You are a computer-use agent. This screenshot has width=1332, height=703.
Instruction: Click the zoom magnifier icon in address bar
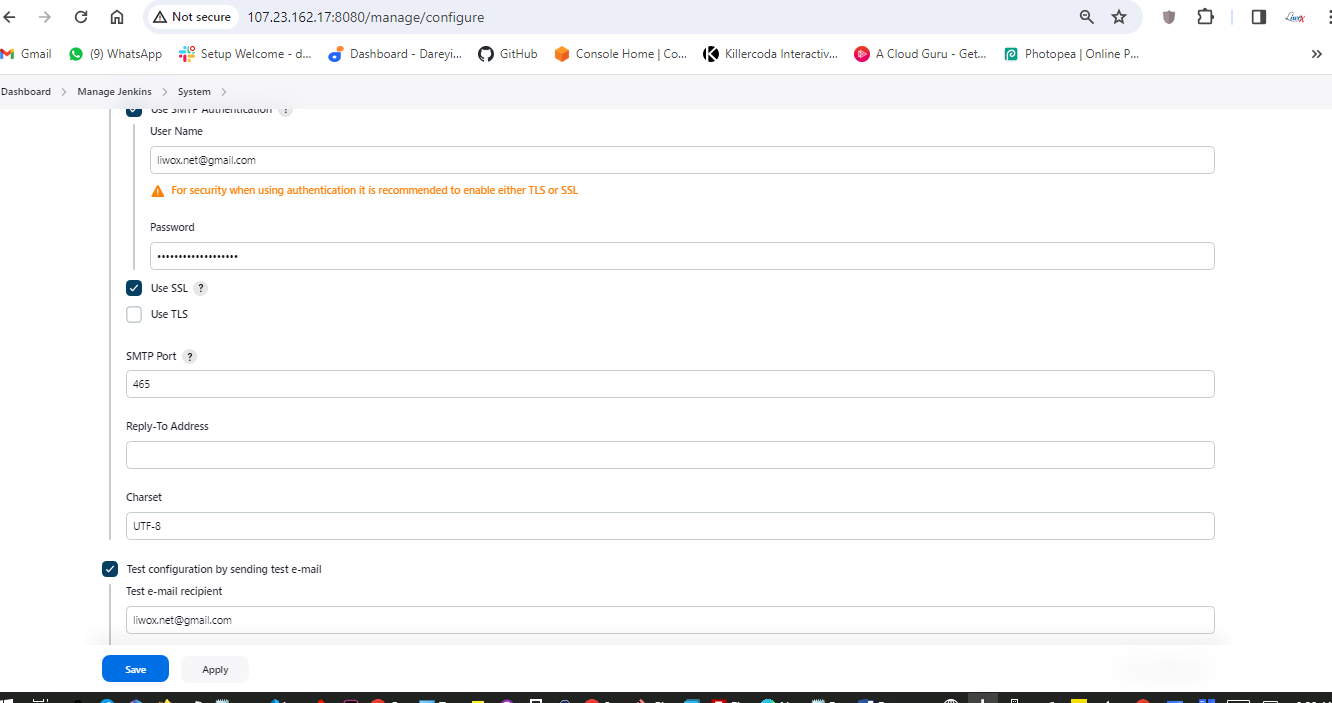1087,17
